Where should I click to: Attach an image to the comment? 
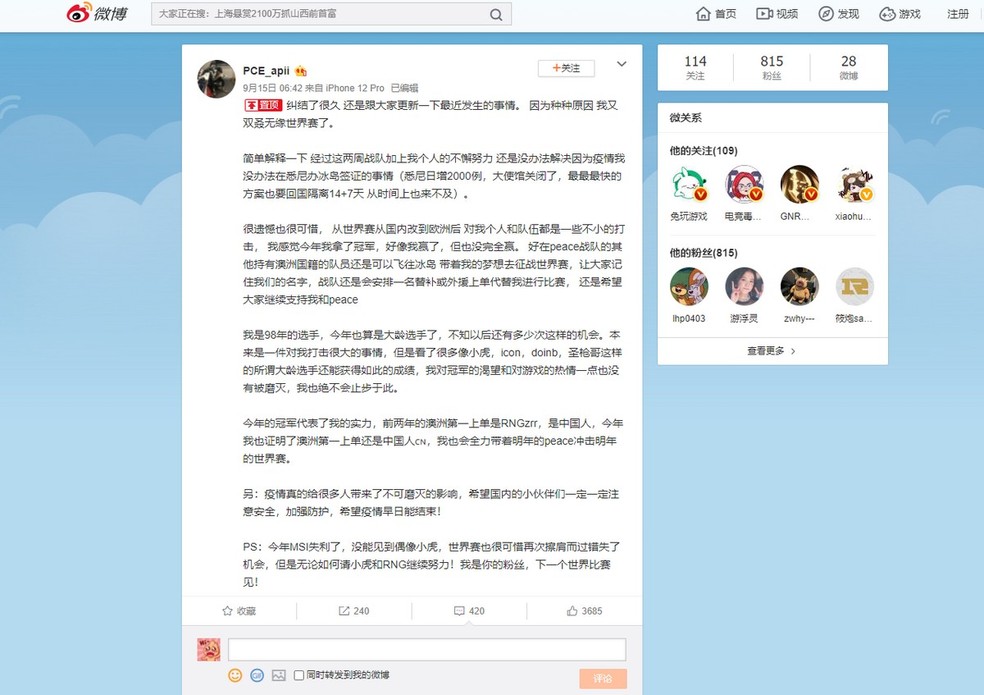pos(279,675)
